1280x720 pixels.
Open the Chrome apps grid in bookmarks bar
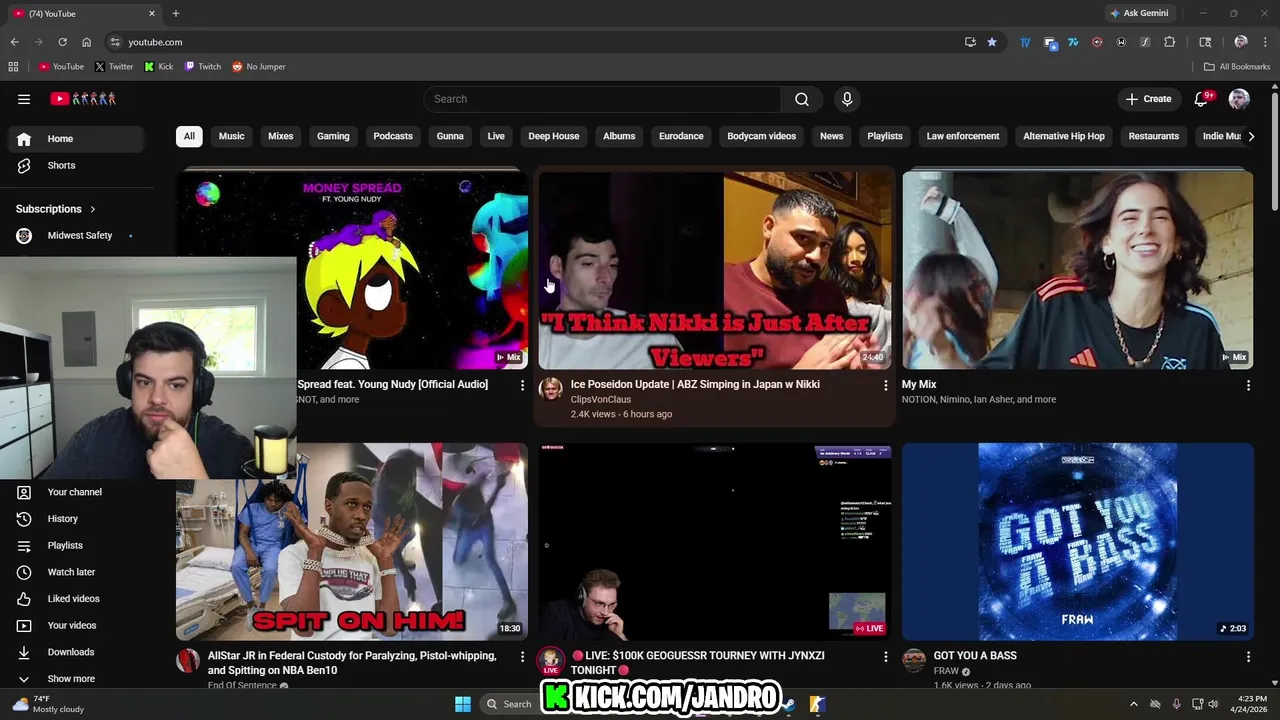13,67
